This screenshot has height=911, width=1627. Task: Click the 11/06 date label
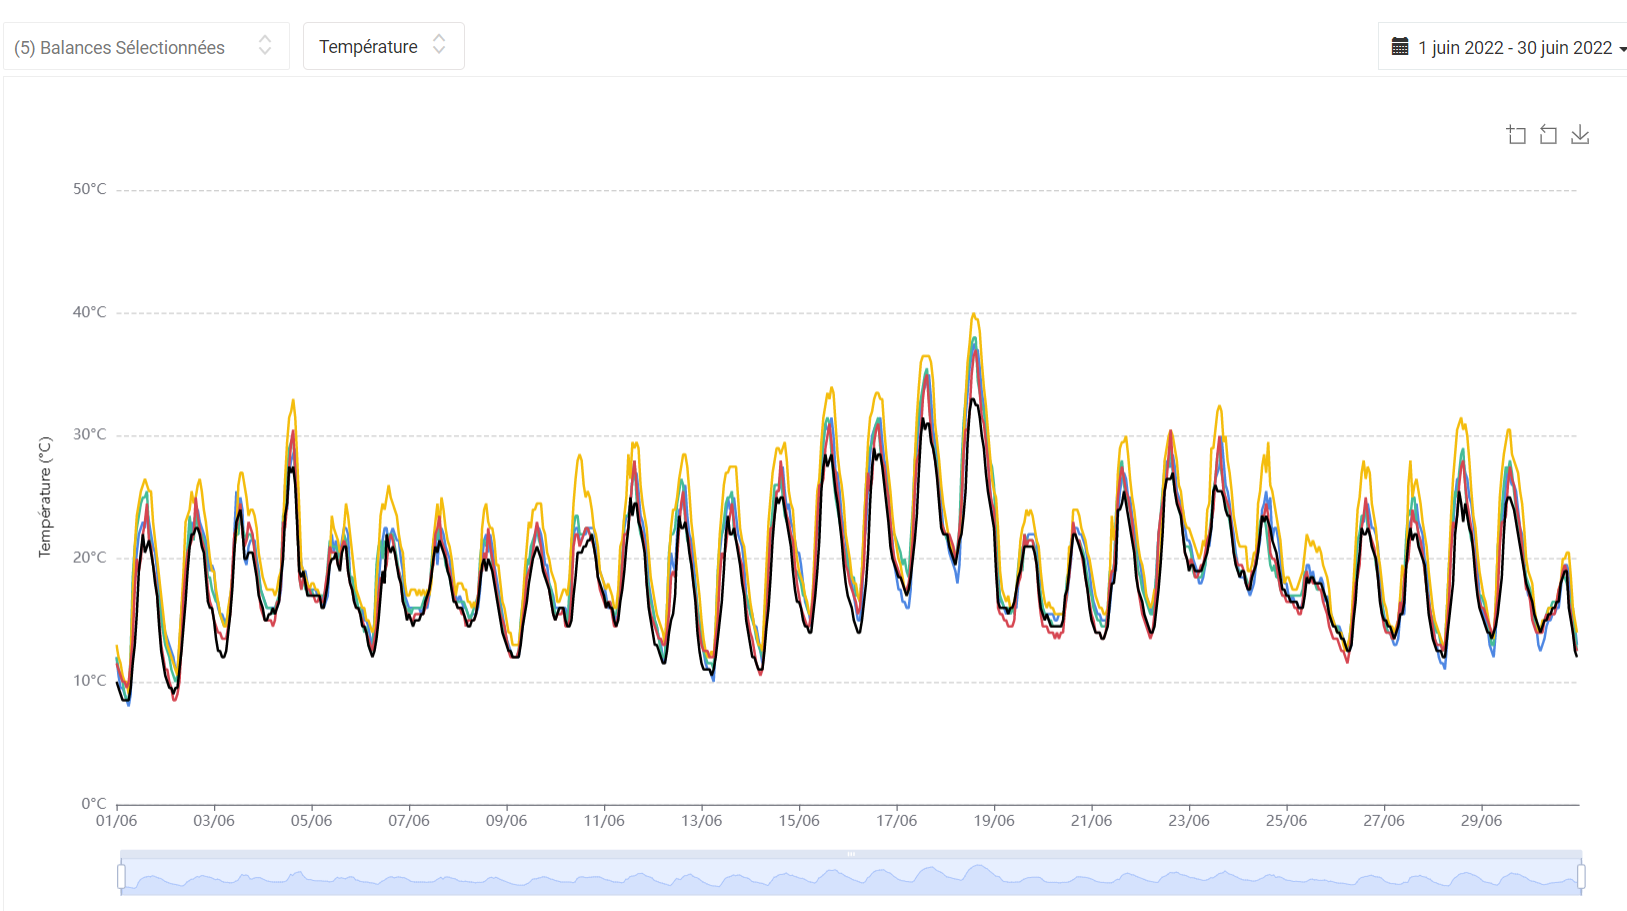604,821
